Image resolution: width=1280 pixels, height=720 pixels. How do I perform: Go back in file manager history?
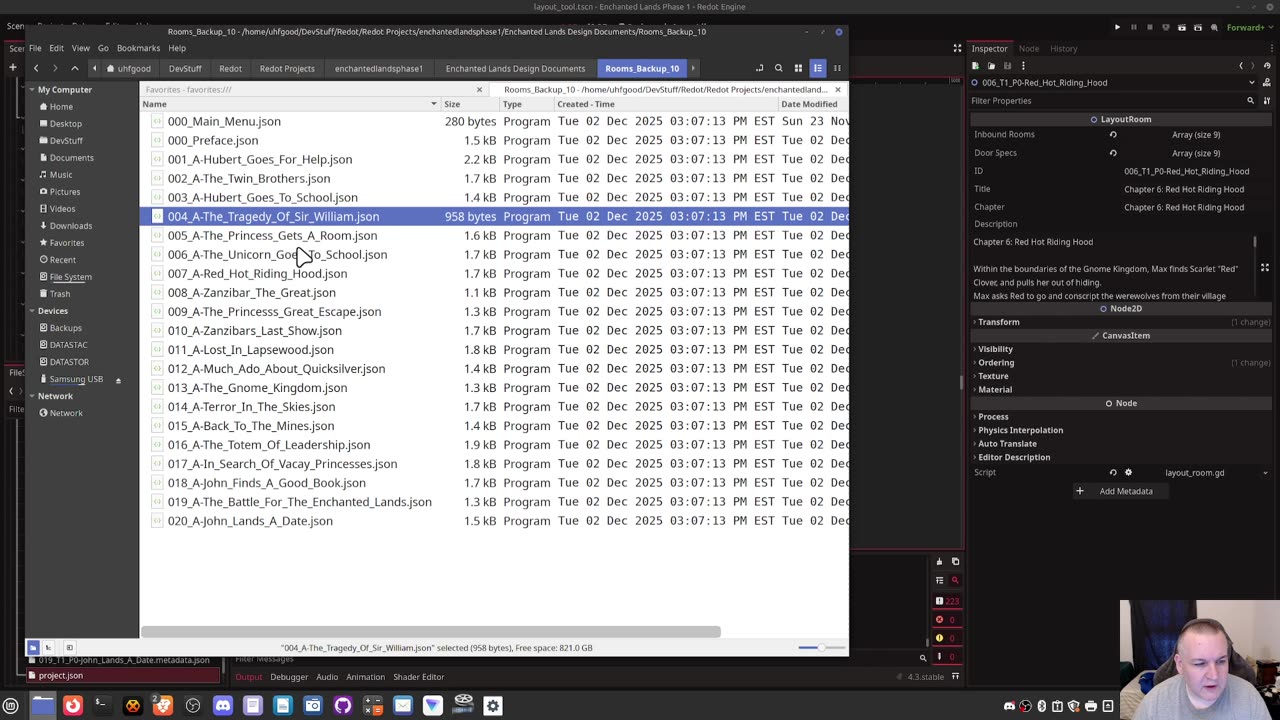coord(36,68)
